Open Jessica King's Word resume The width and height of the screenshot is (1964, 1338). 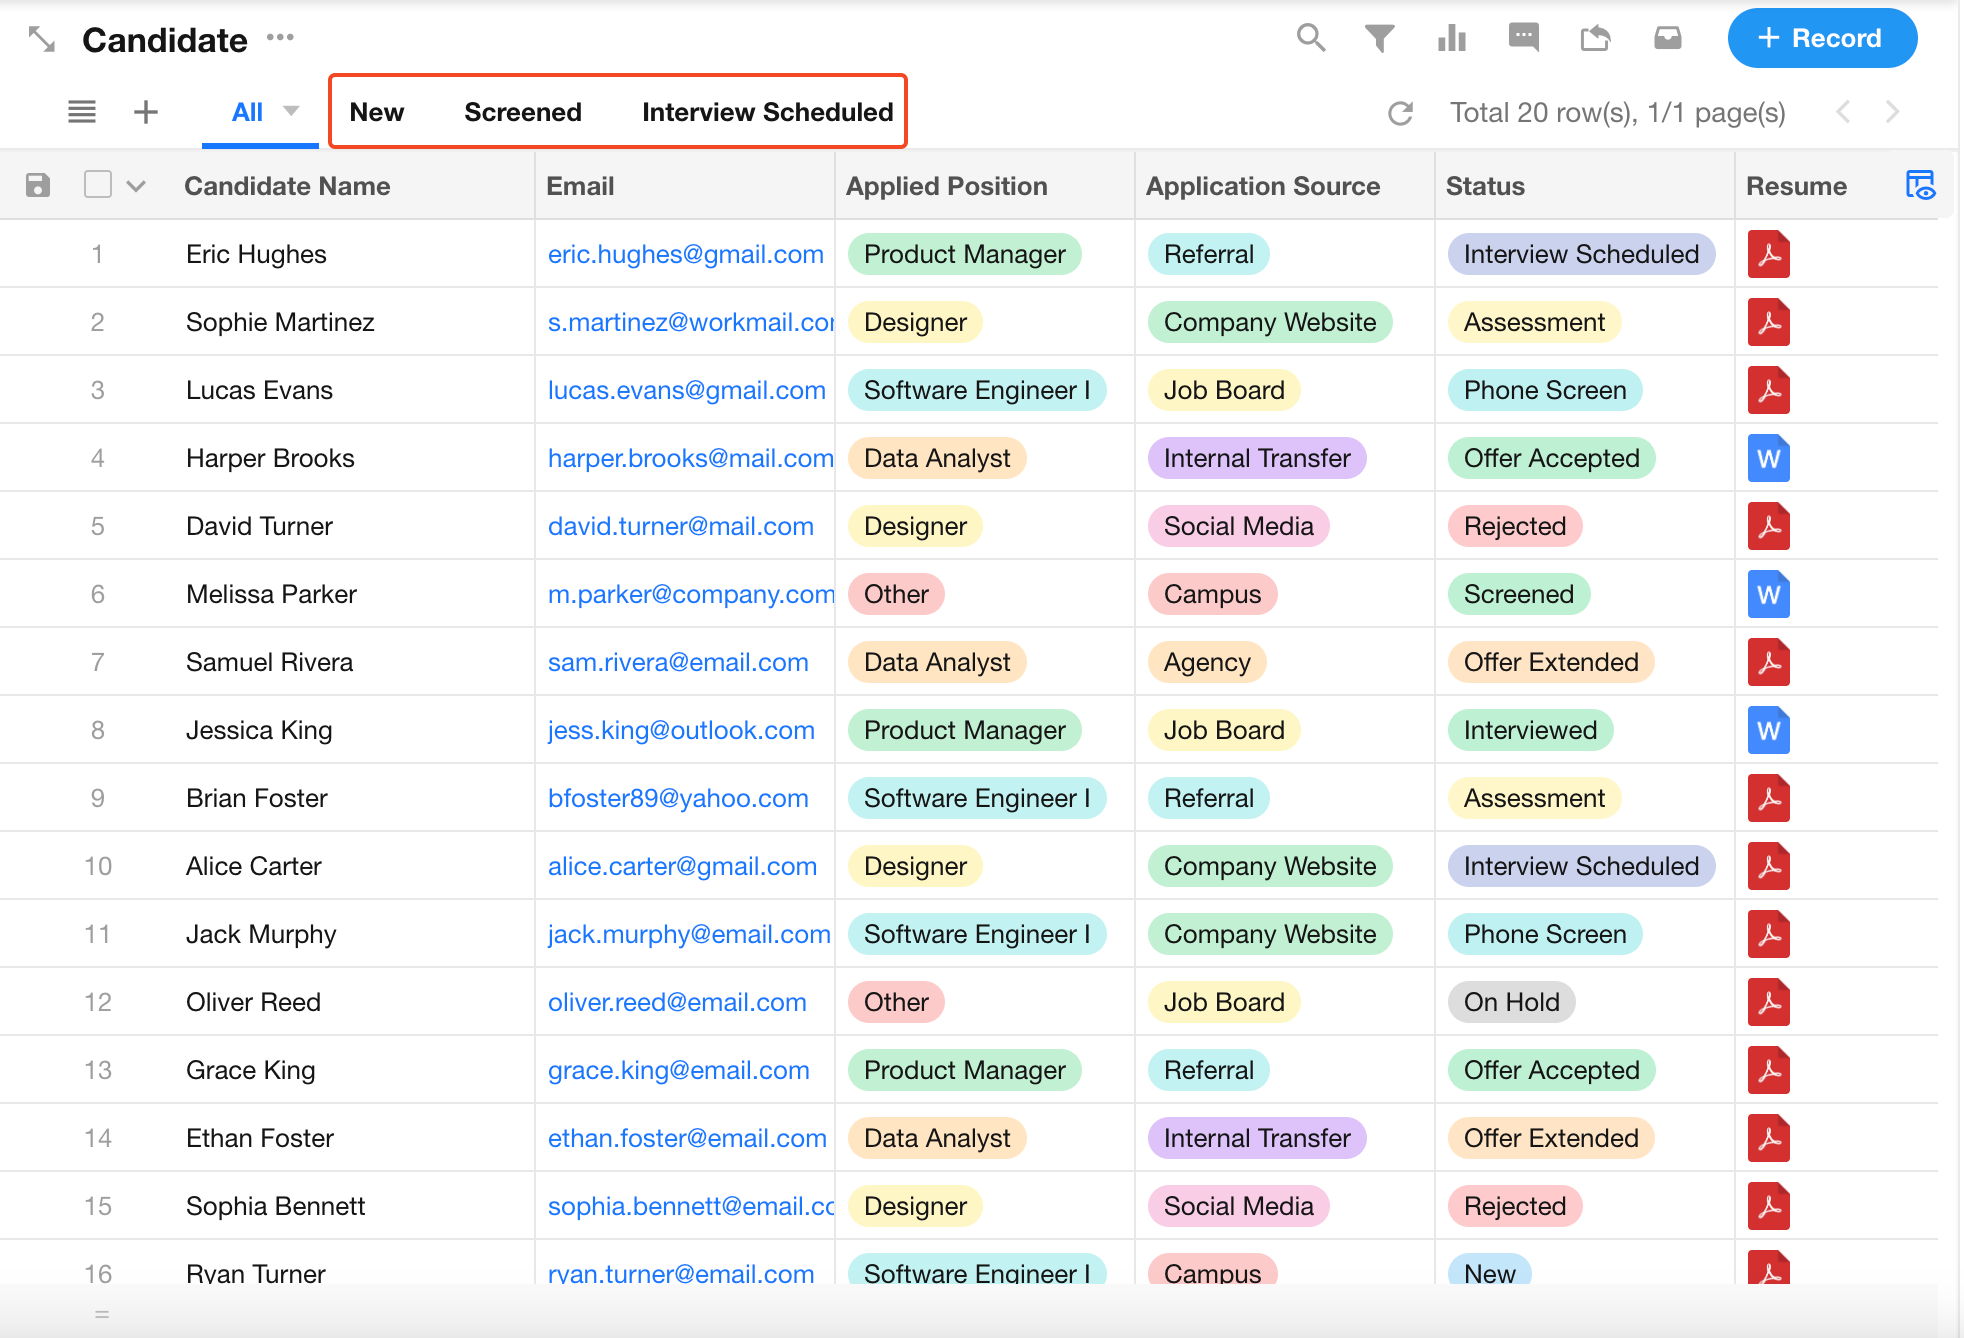point(1768,730)
